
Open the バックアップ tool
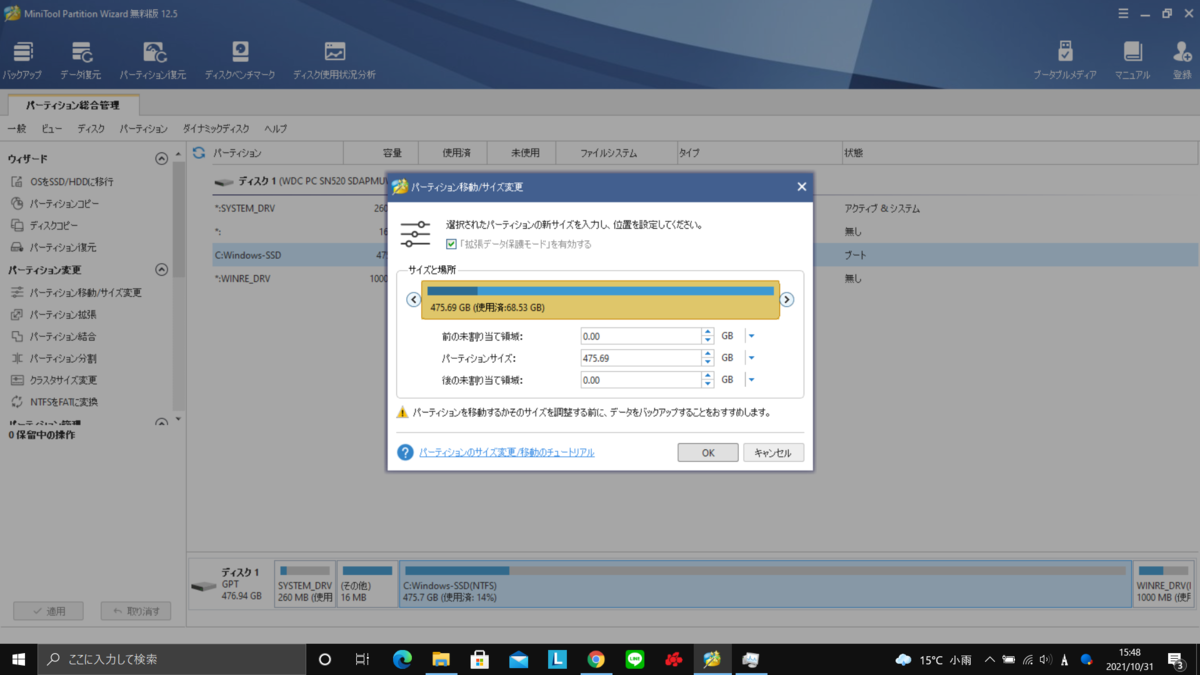(x=24, y=55)
